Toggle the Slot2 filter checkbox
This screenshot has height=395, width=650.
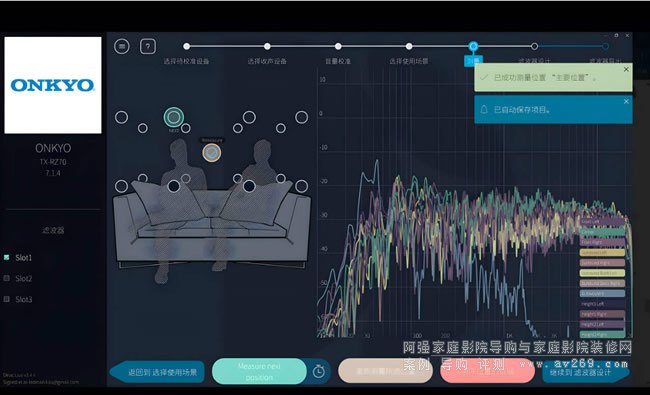click(x=7, y=278)
